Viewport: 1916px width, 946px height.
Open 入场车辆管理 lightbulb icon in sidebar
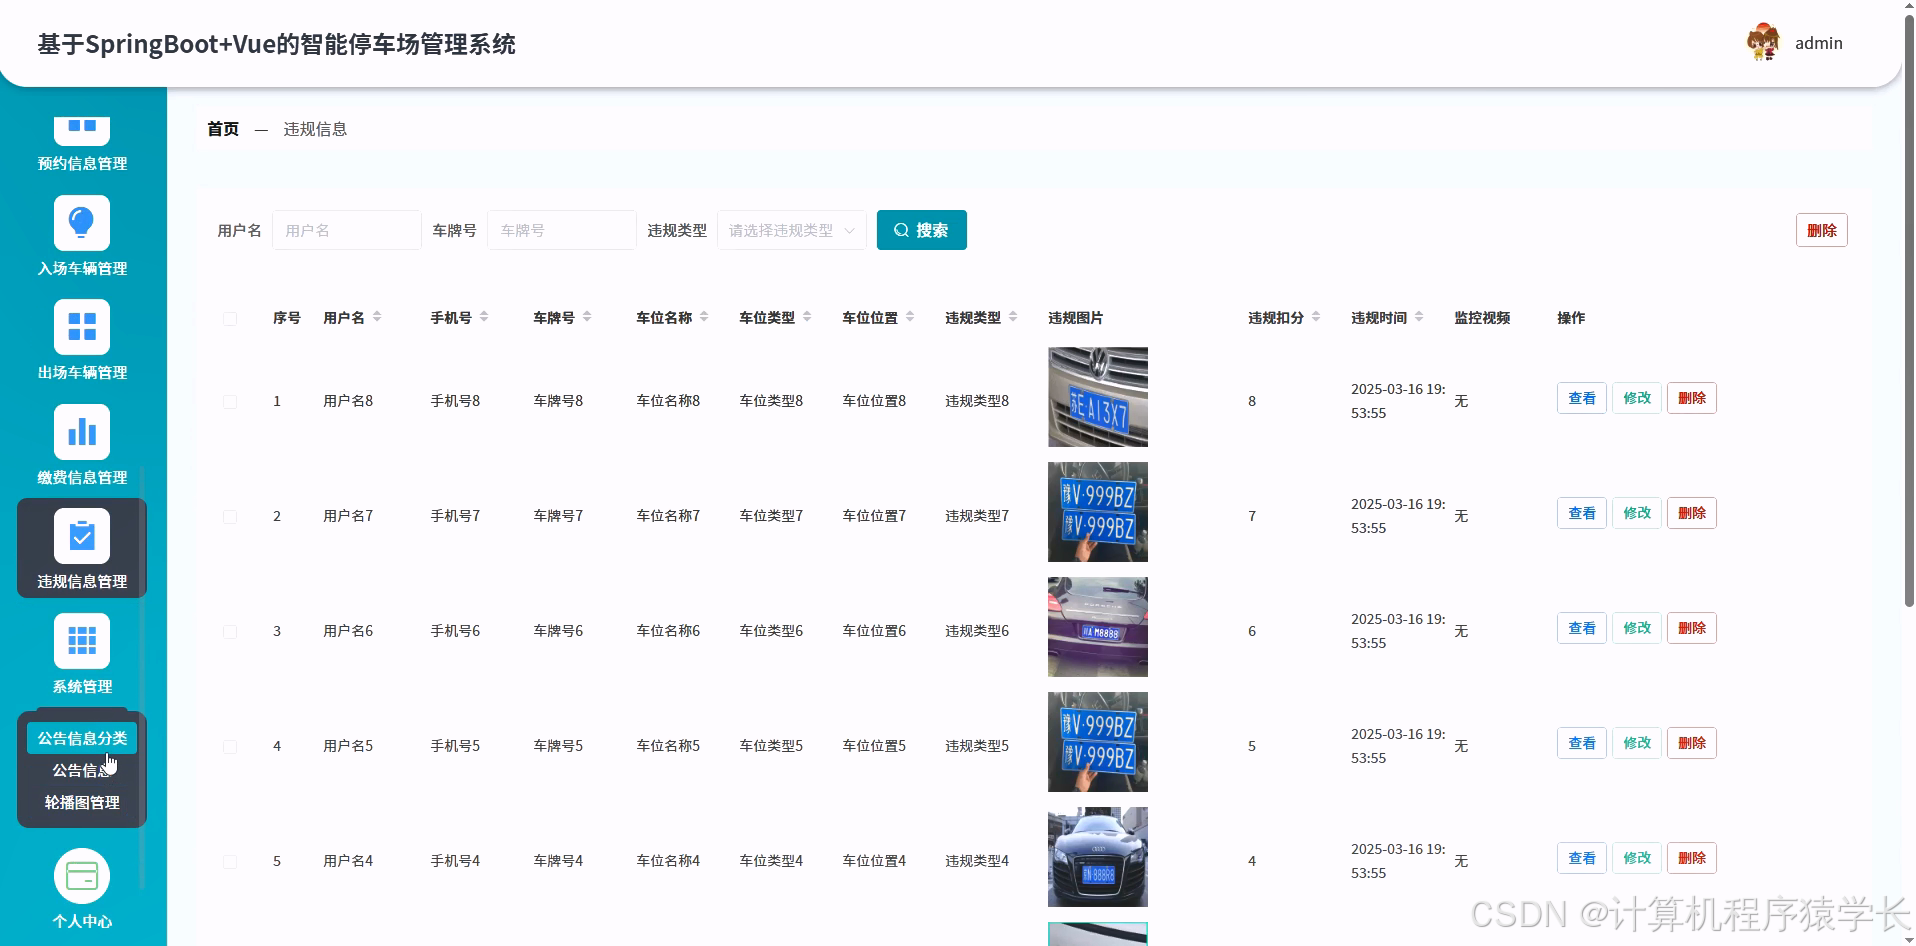coord(82,222)
